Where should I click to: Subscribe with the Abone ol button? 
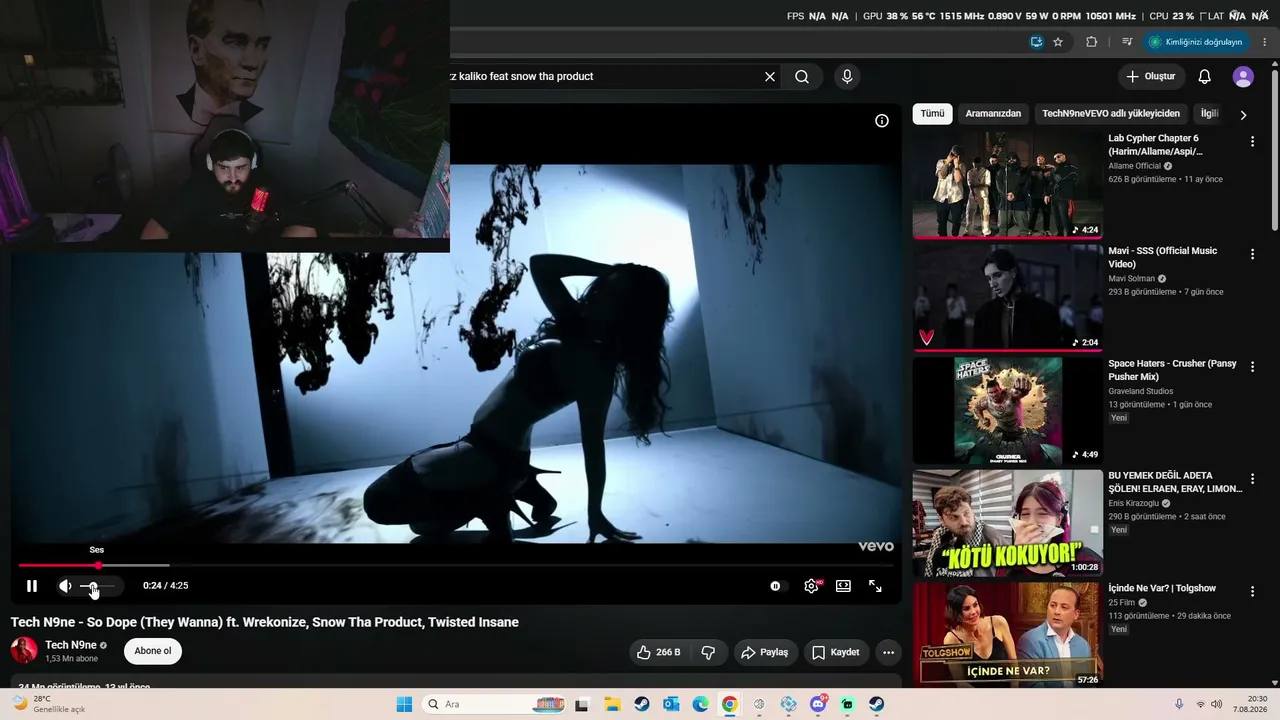coord(153,651)
